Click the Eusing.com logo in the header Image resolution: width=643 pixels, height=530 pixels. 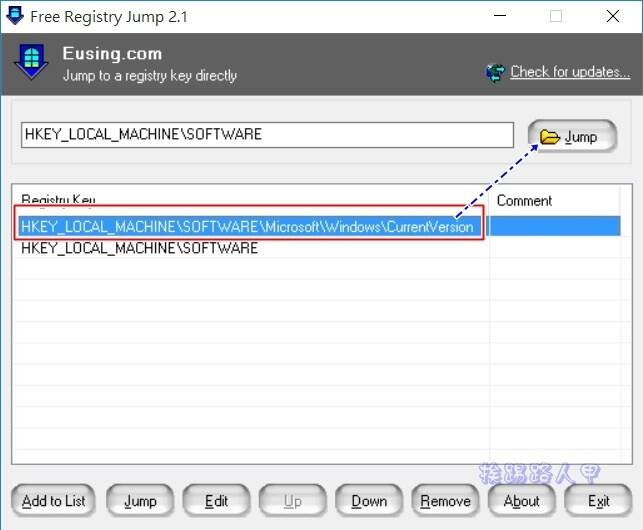point(31,62)
